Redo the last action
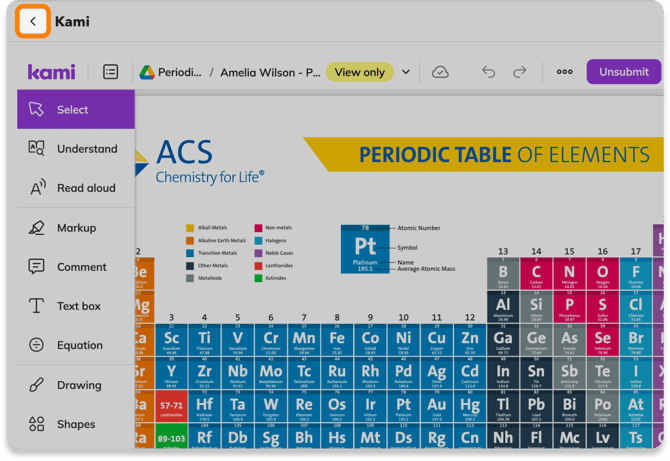670x461 pixels. [520, 72]
